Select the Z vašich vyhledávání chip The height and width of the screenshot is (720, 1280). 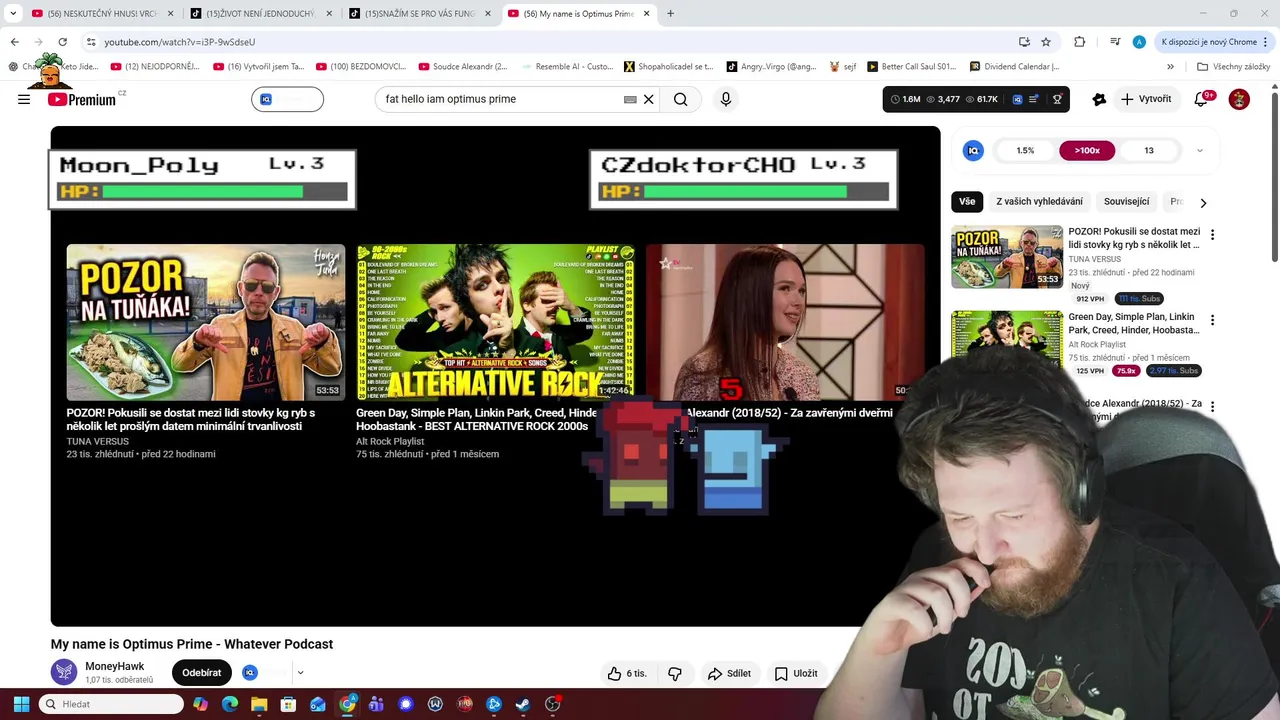pyautogui.click(x=1039, y=201)
